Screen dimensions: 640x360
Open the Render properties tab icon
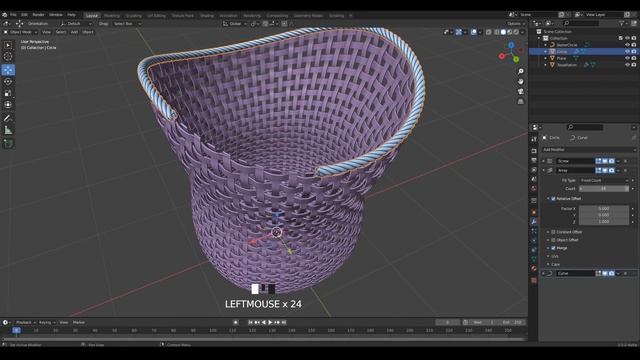pos(534,151)
